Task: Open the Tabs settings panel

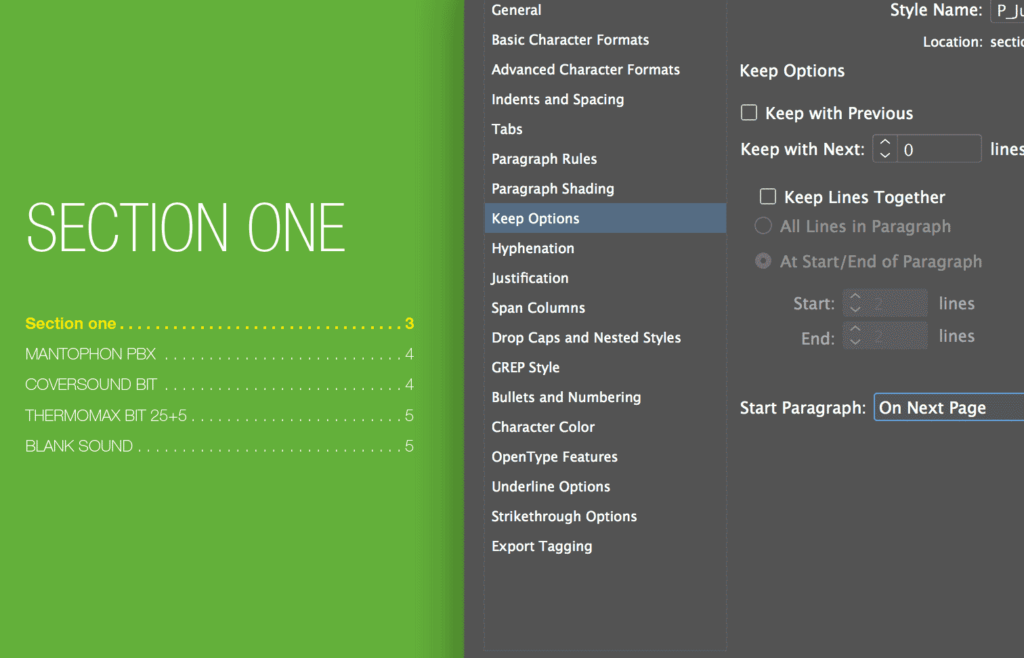Action: point(506,129)
